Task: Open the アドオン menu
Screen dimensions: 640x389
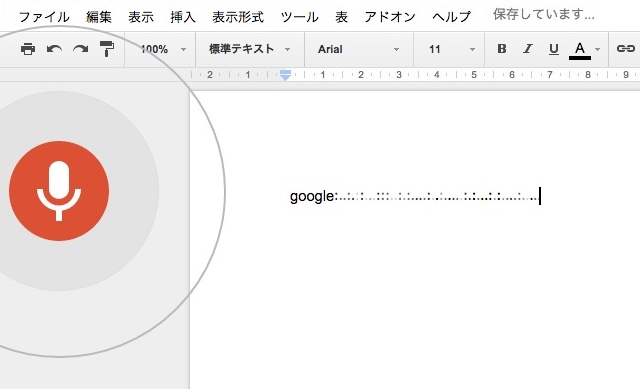Action: pyautogui.click(x=390, y=17)
